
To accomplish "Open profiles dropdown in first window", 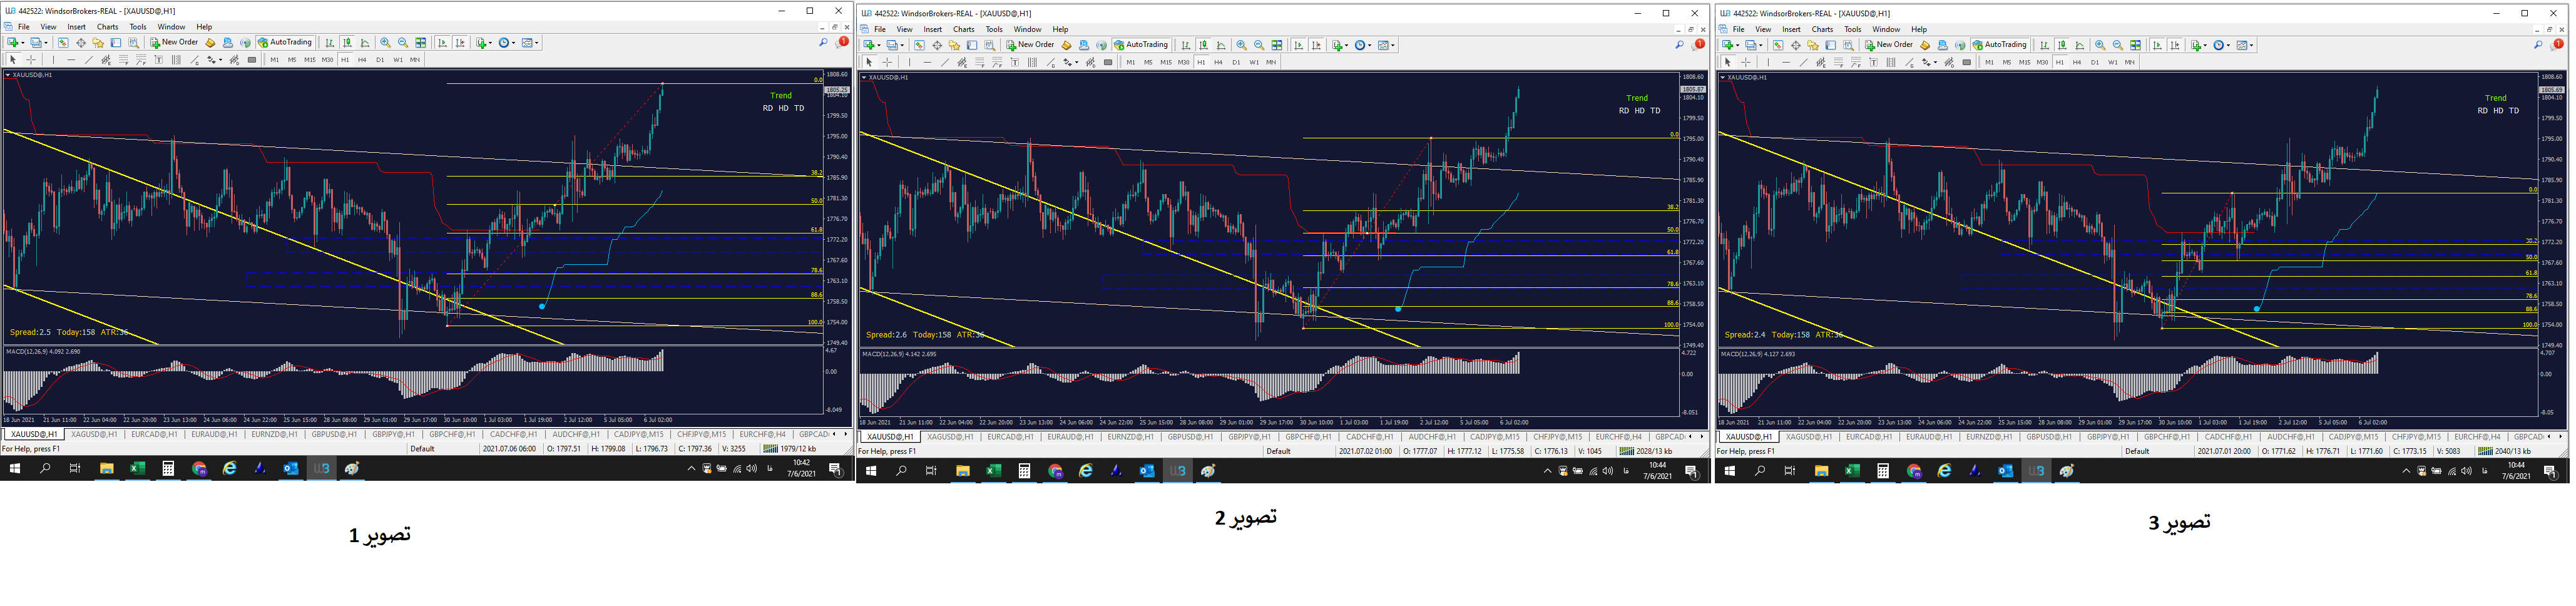I will [39, 43].
